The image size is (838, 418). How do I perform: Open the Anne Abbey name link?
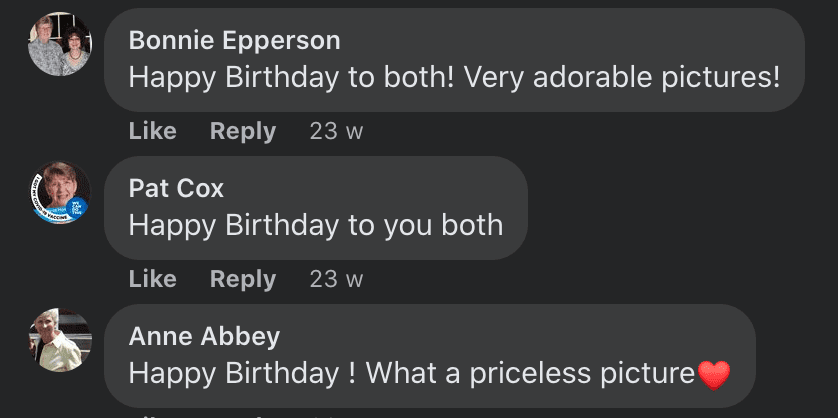tap(204, 337)
